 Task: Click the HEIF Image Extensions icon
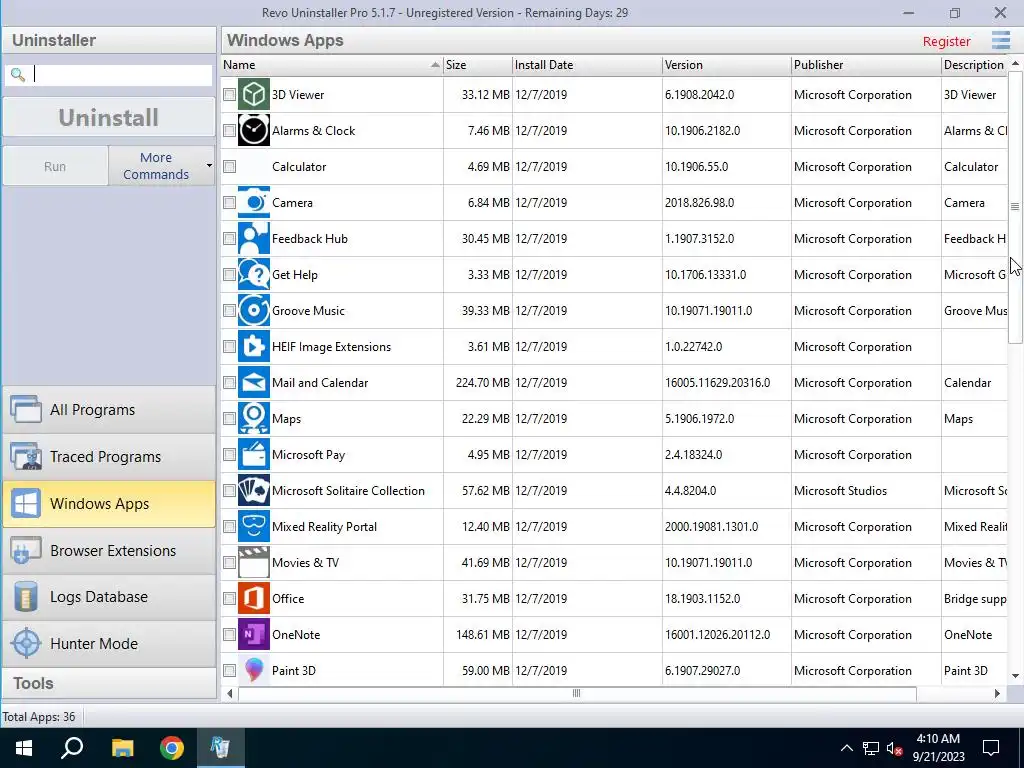pyautogui.click(x=253, y=346)
